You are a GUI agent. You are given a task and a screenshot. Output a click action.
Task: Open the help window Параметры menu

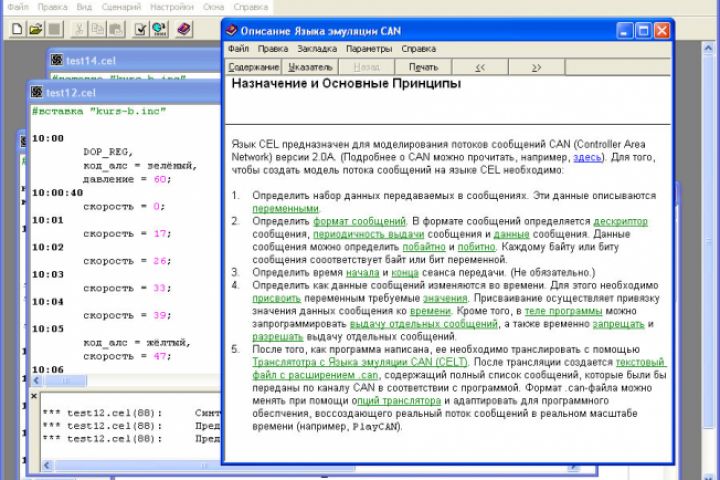(369, 49)
